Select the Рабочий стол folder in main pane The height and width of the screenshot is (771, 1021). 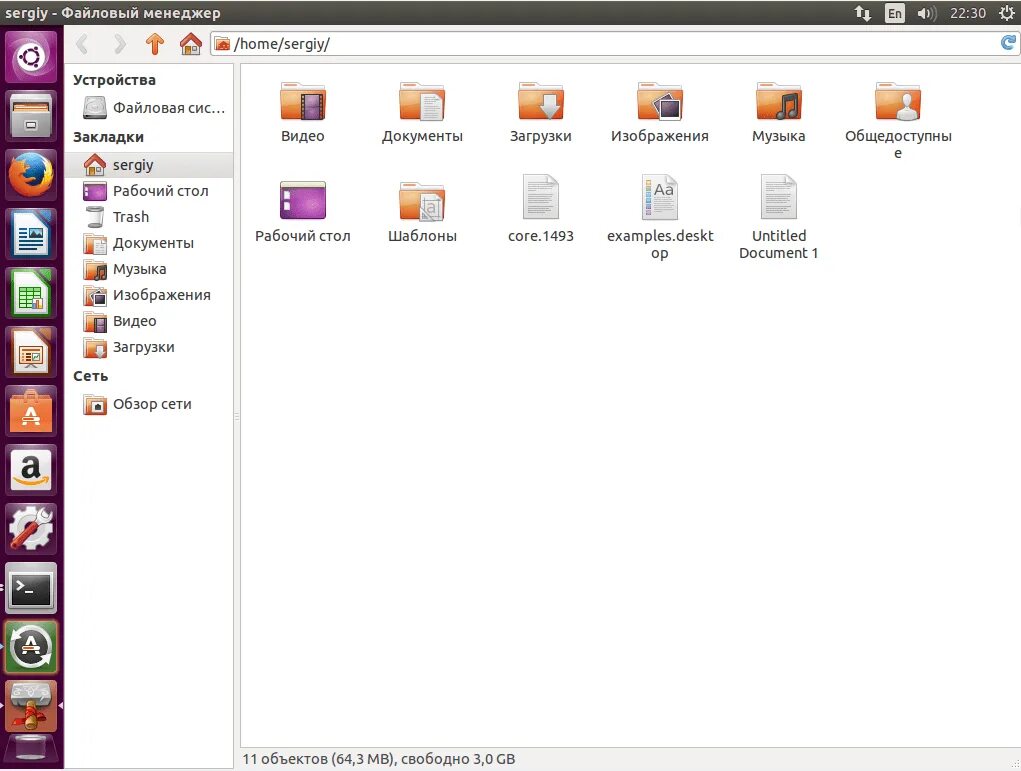(303, 212)
